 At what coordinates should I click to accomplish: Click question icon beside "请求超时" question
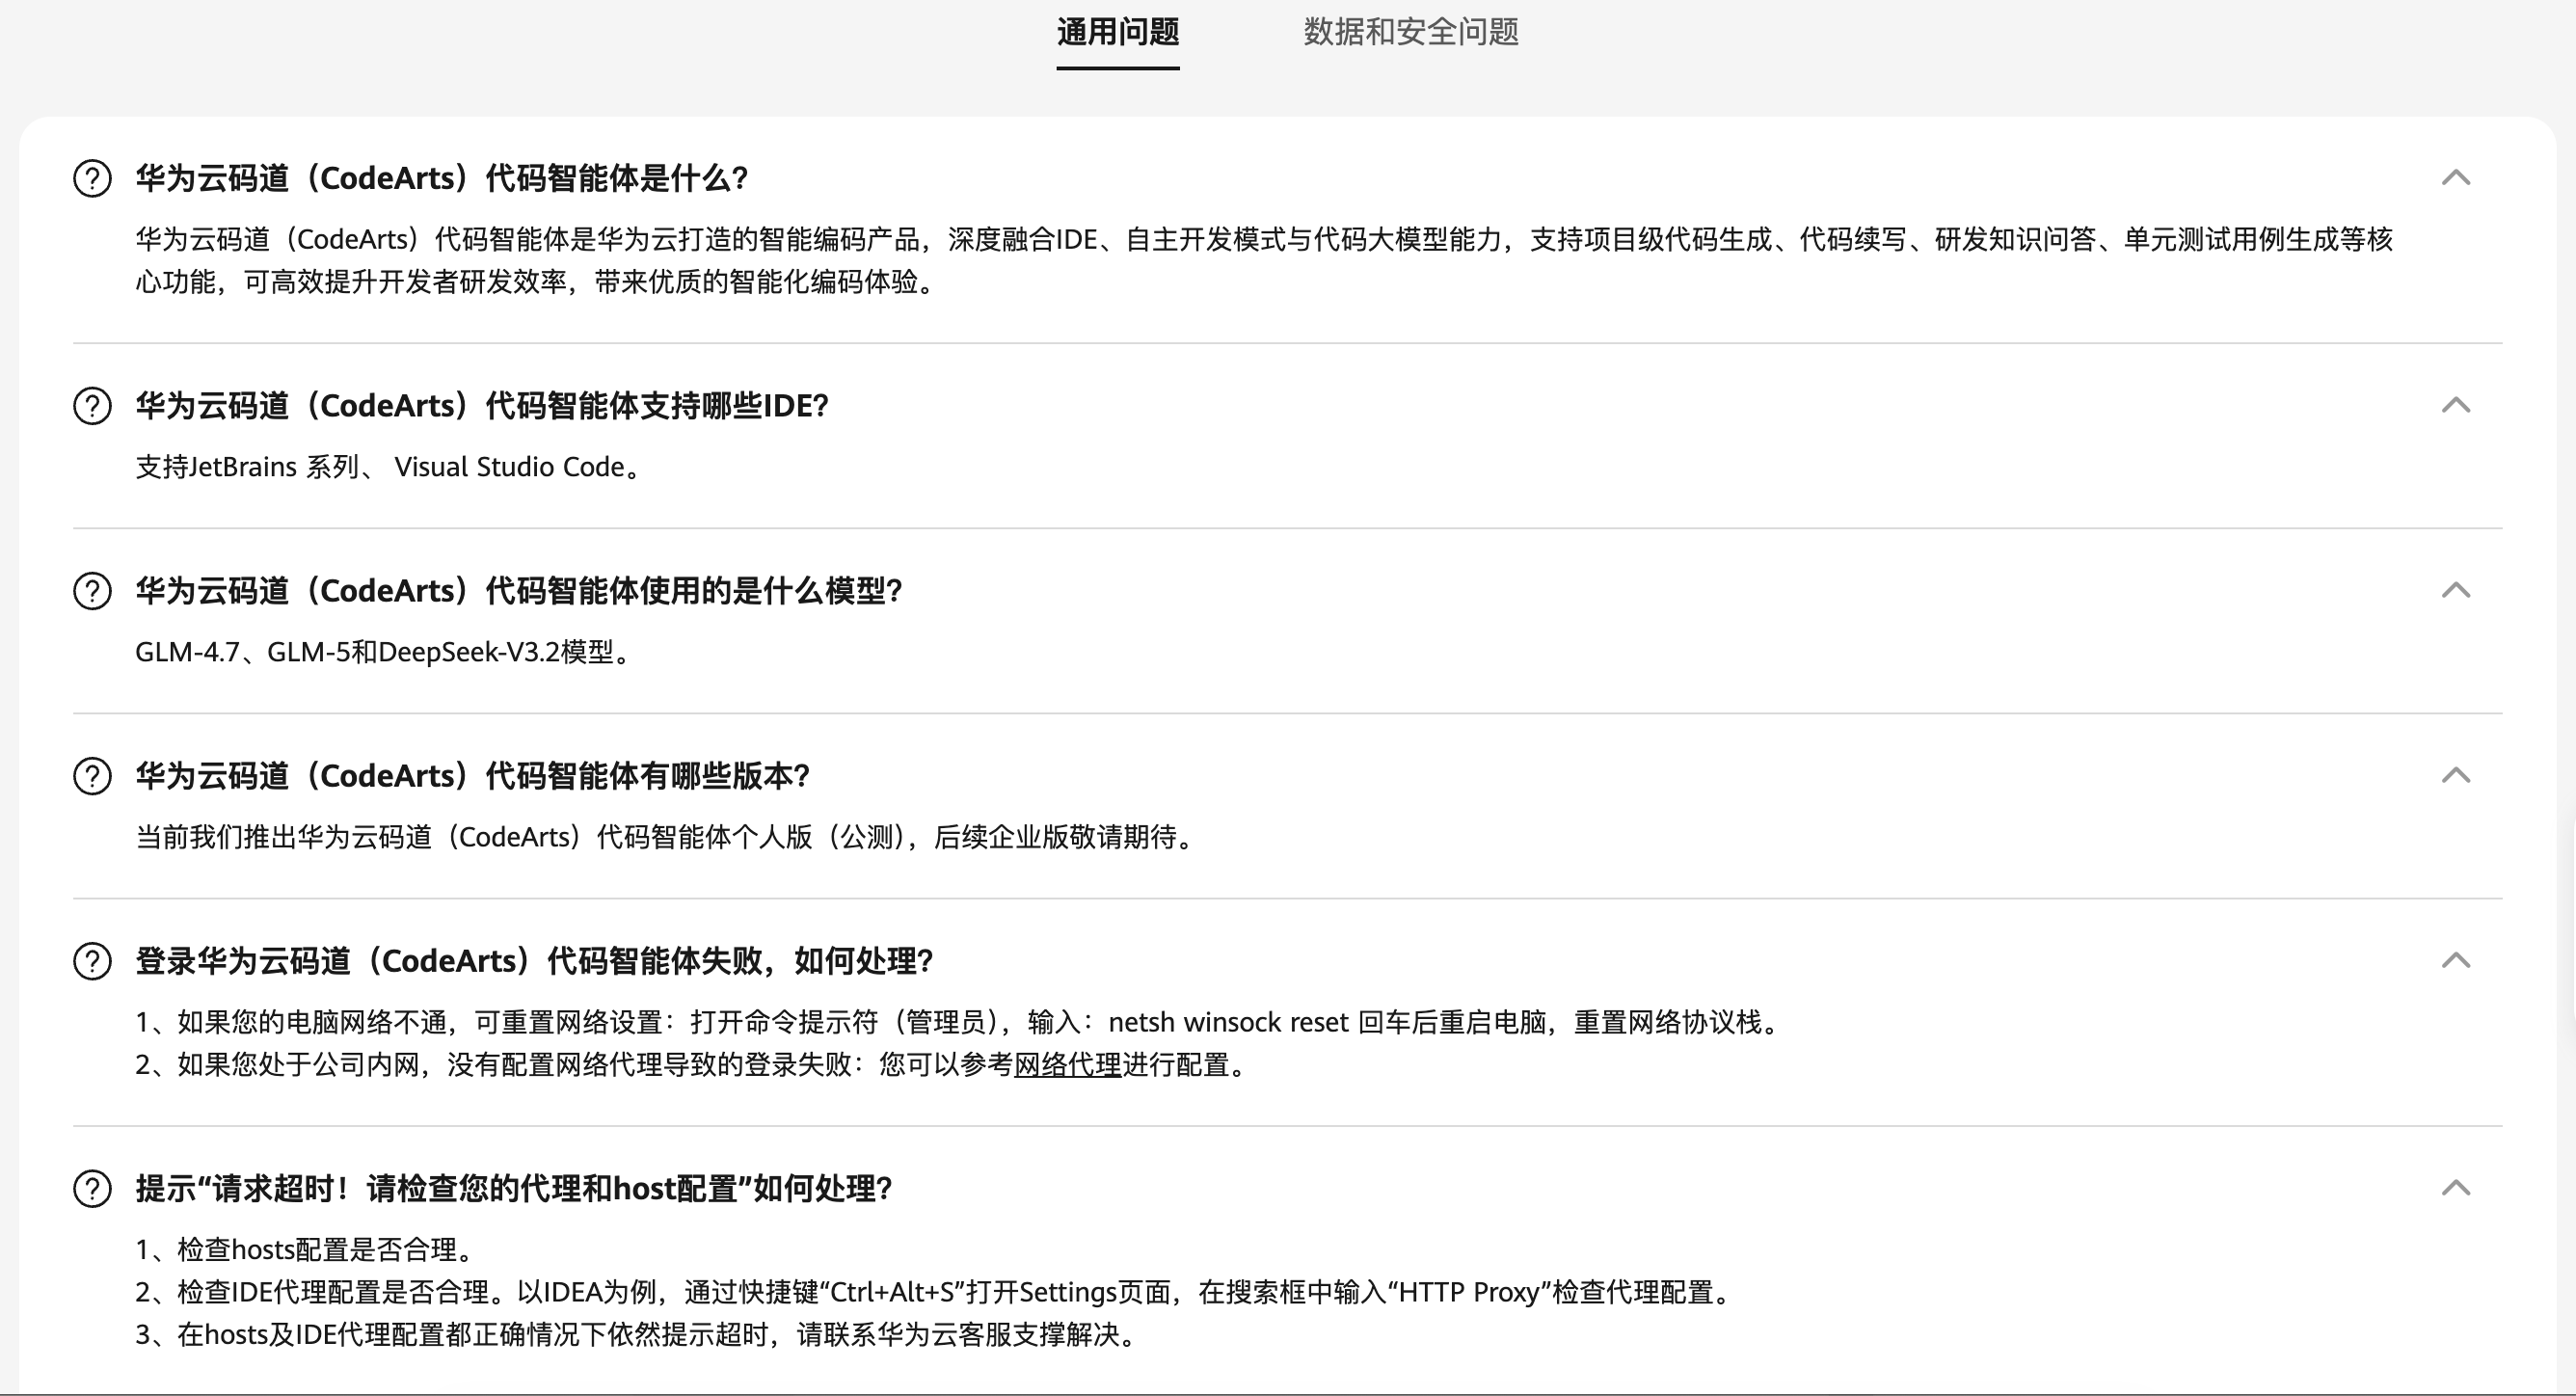coord(92,1189)
